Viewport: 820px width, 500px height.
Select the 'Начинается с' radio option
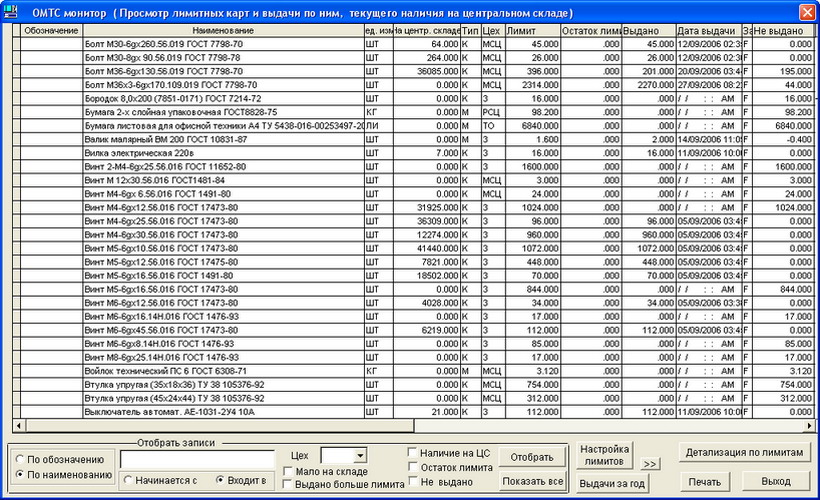click(x=128, y=480)
